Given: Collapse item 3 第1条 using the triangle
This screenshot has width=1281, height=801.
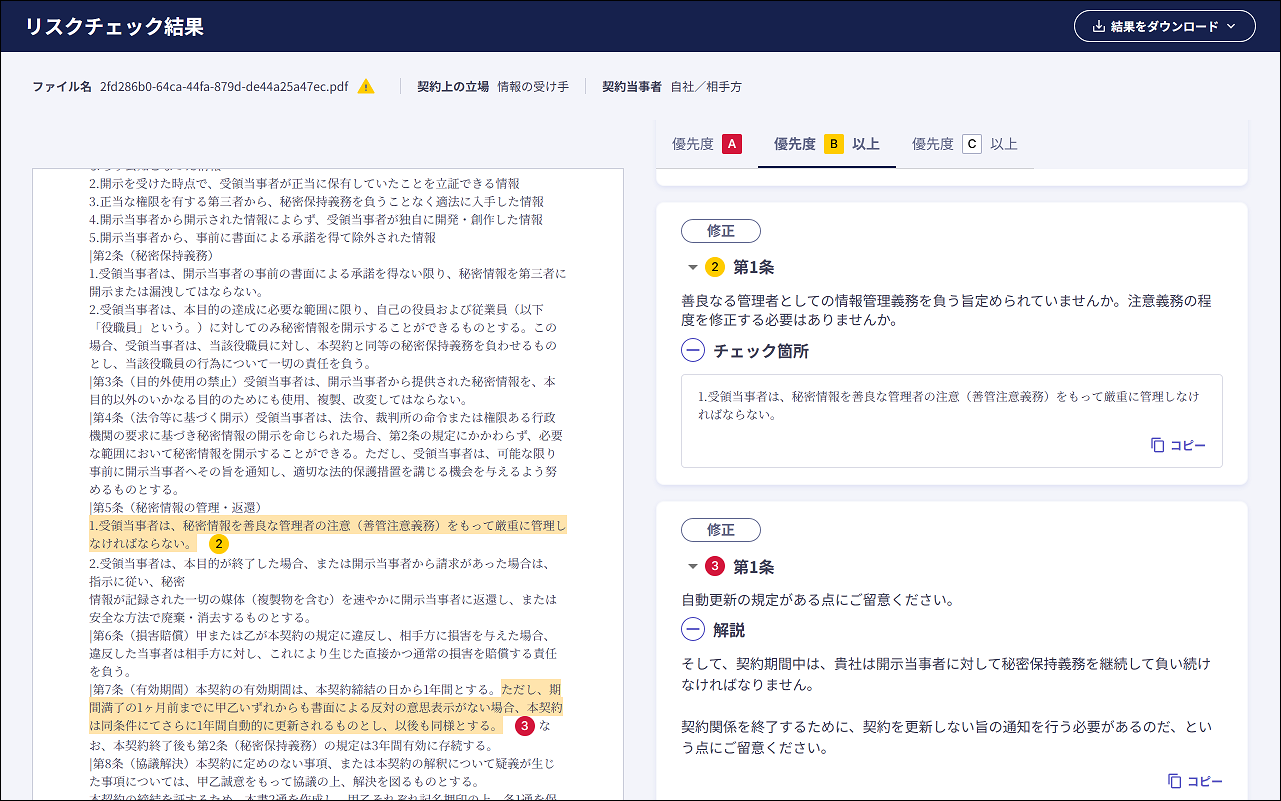Looking at the screenshot, I should point(692,567).
